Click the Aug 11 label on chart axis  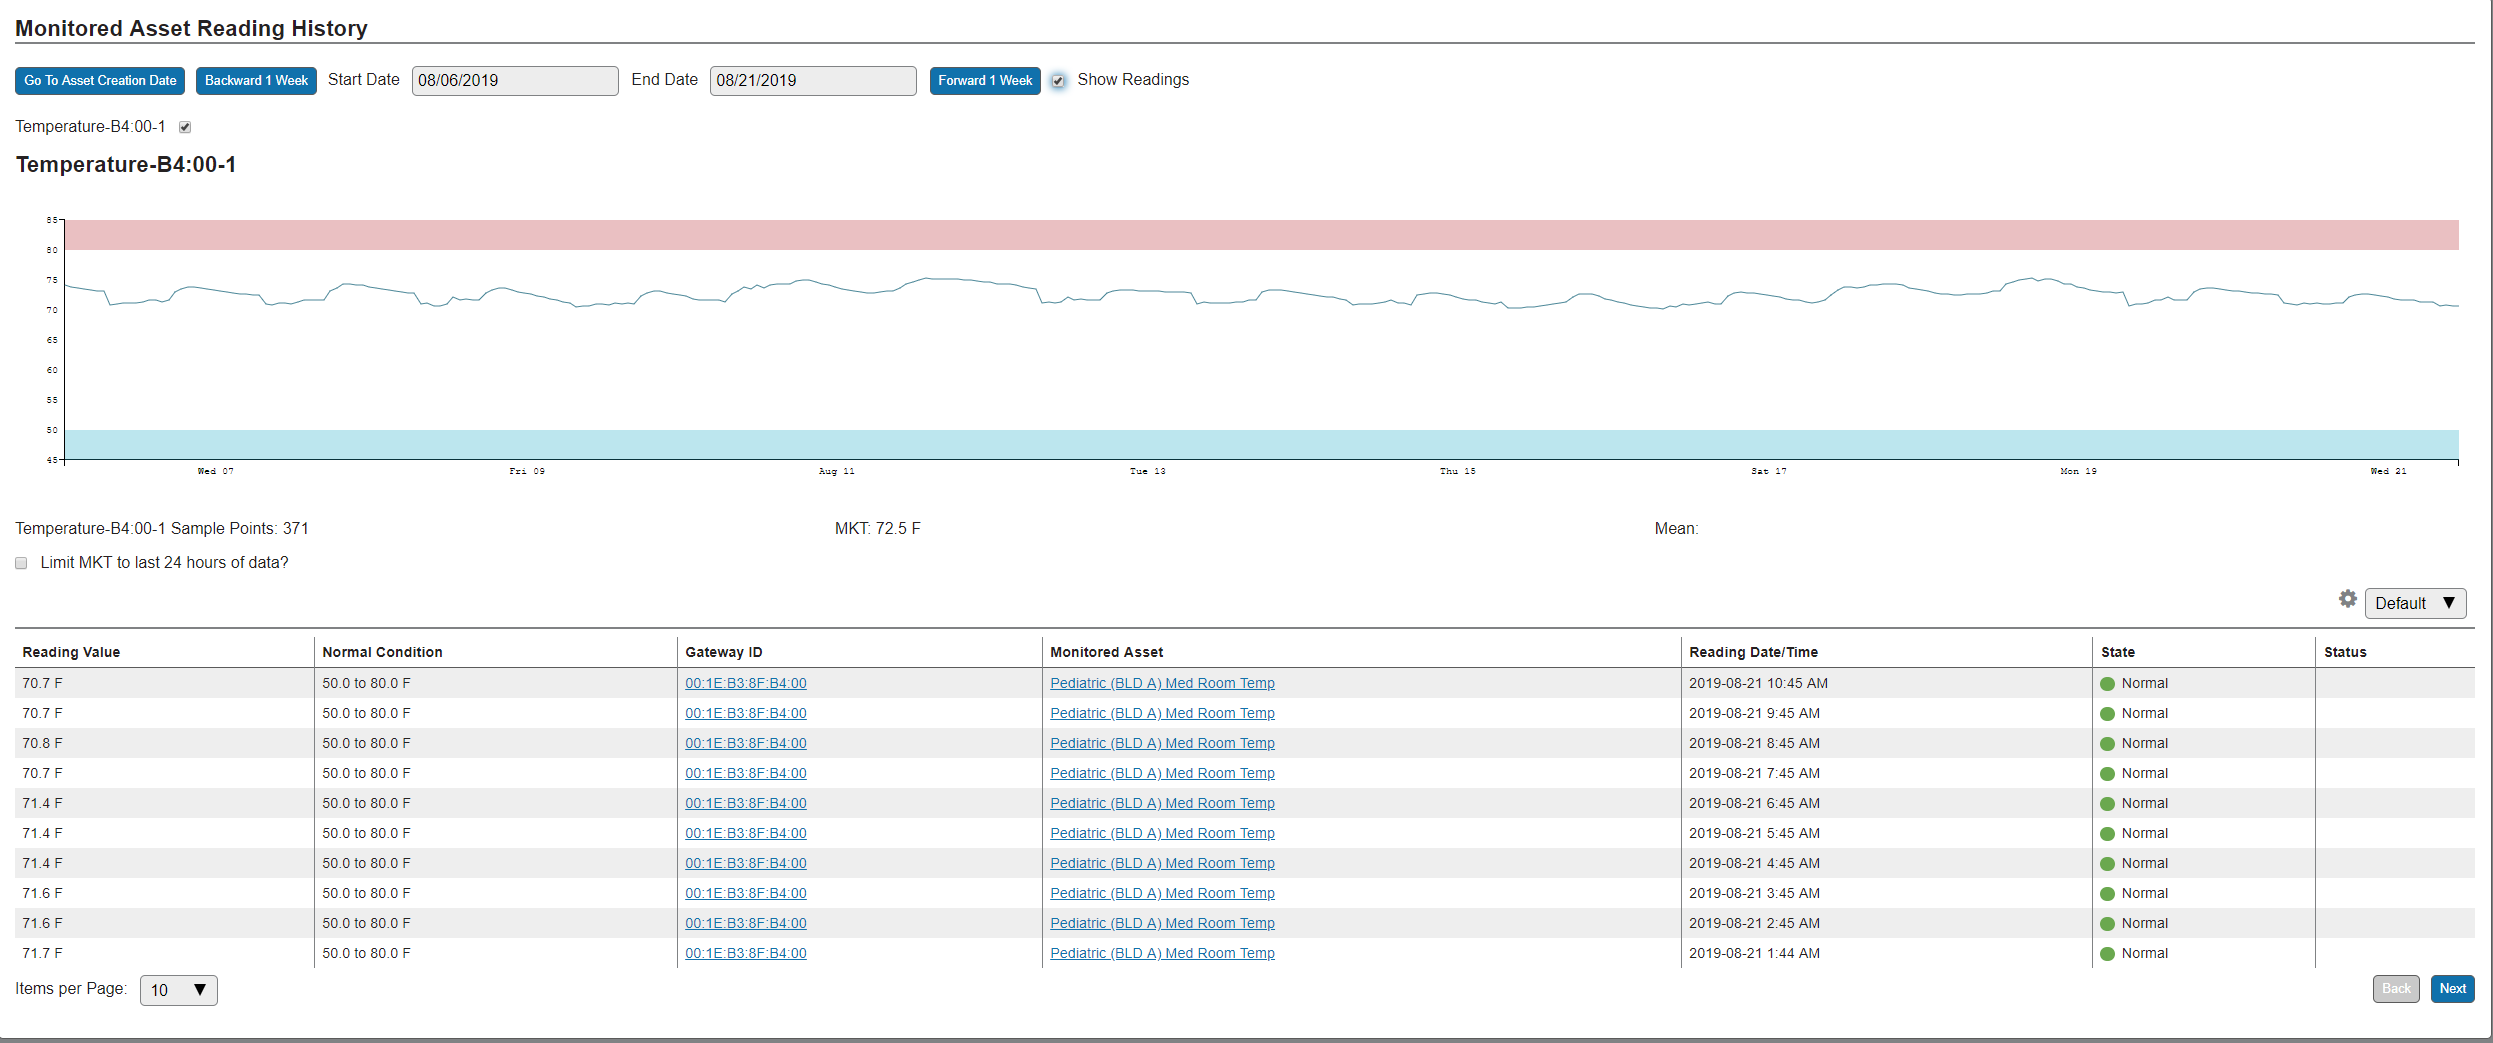pyautogui.click(x=837, y=471)
